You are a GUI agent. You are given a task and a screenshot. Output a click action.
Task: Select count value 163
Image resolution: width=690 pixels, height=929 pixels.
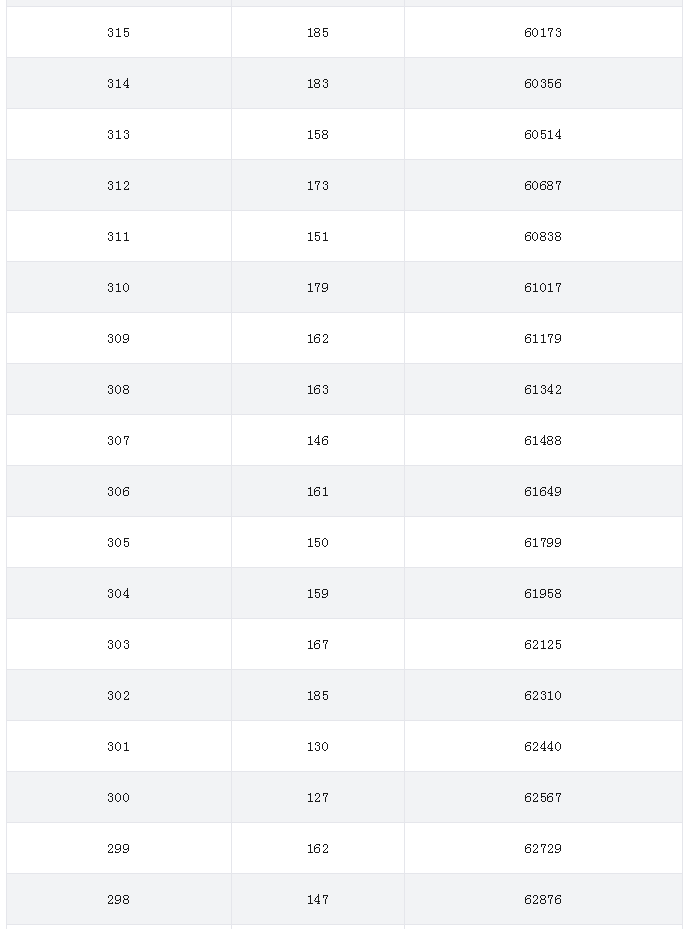pos(317,389)
